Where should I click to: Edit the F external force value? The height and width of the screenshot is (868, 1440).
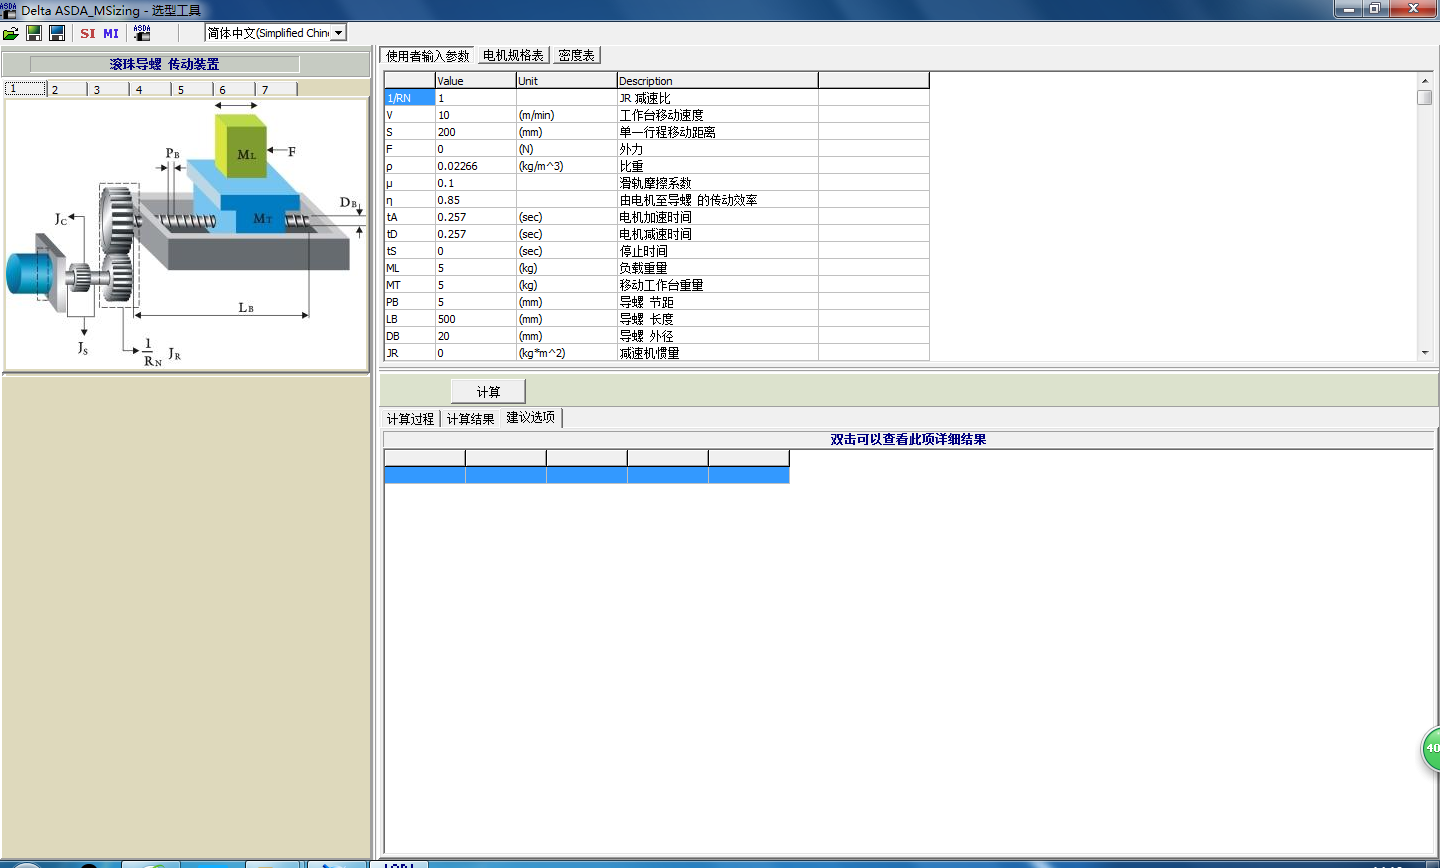pyautogui.click(x=476, y=149)
